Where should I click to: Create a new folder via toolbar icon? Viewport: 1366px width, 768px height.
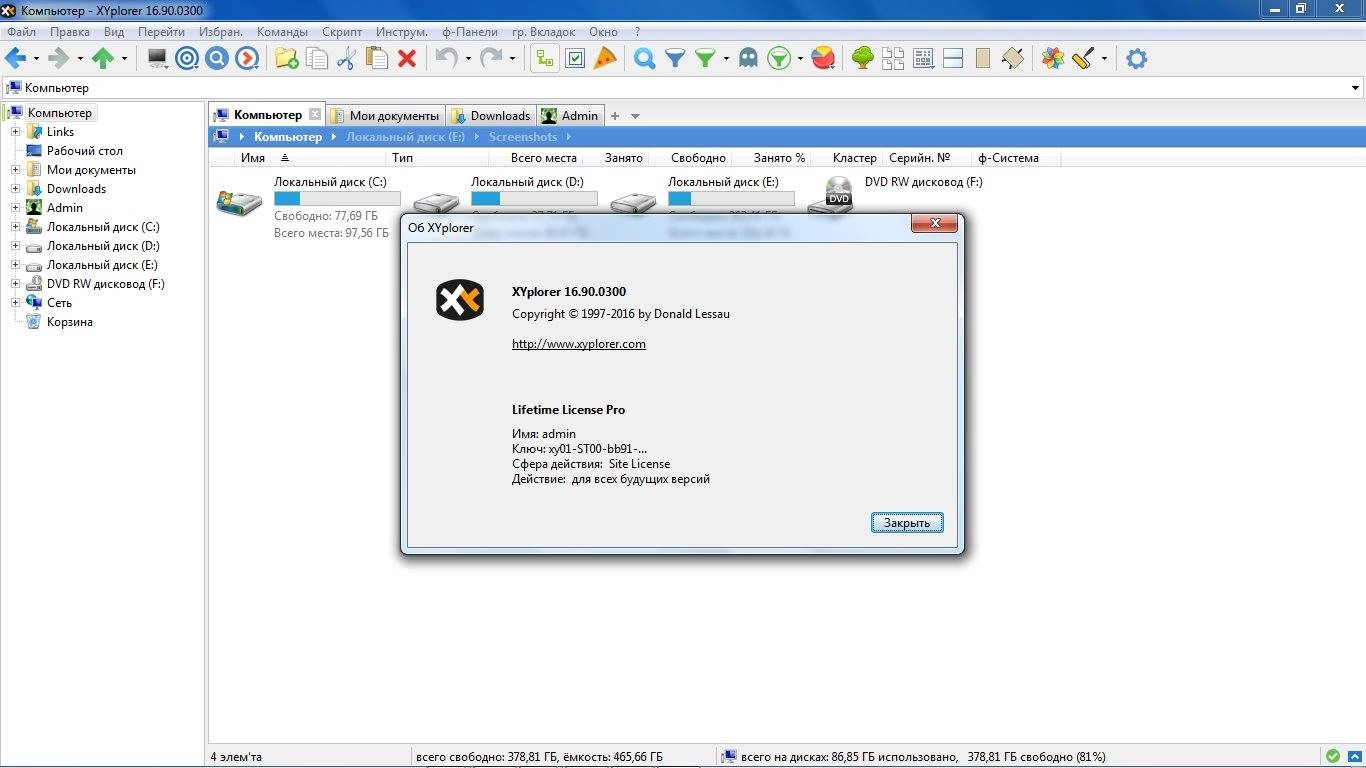[x=287, y=59]
